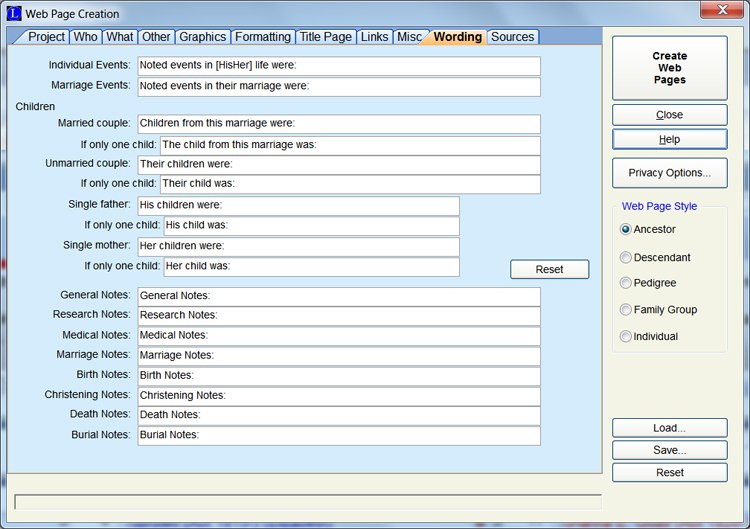Screen dimensions: 750x529
Task: Click the Medical Notes input field
Action: tap(339, 336)
